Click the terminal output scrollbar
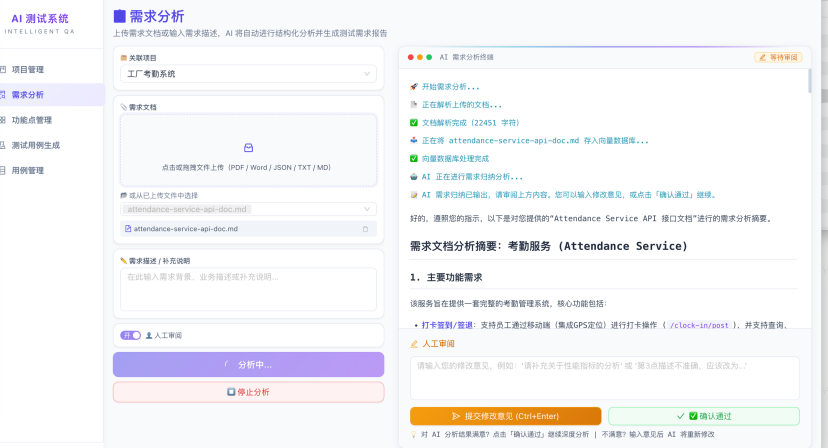828x448 pixels. 809,81
